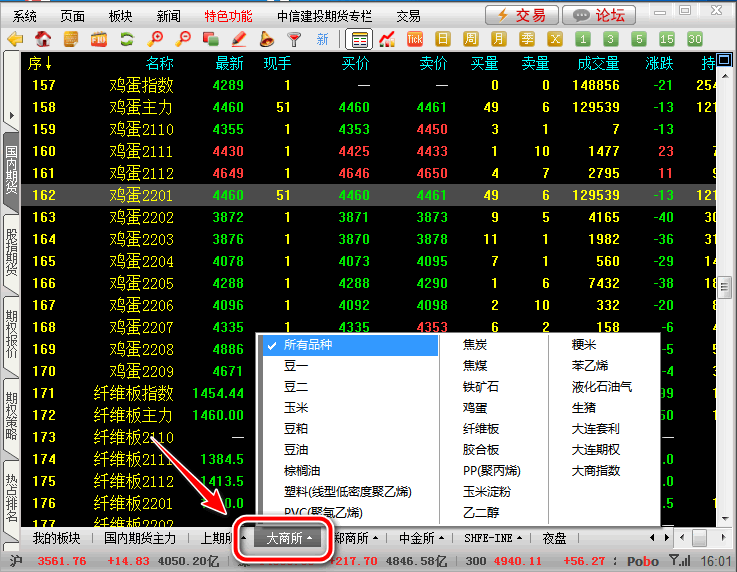737x572 pixels.
Task: Click the 交易 trade button
Action: pyautogui.click(x=520, y=16)
